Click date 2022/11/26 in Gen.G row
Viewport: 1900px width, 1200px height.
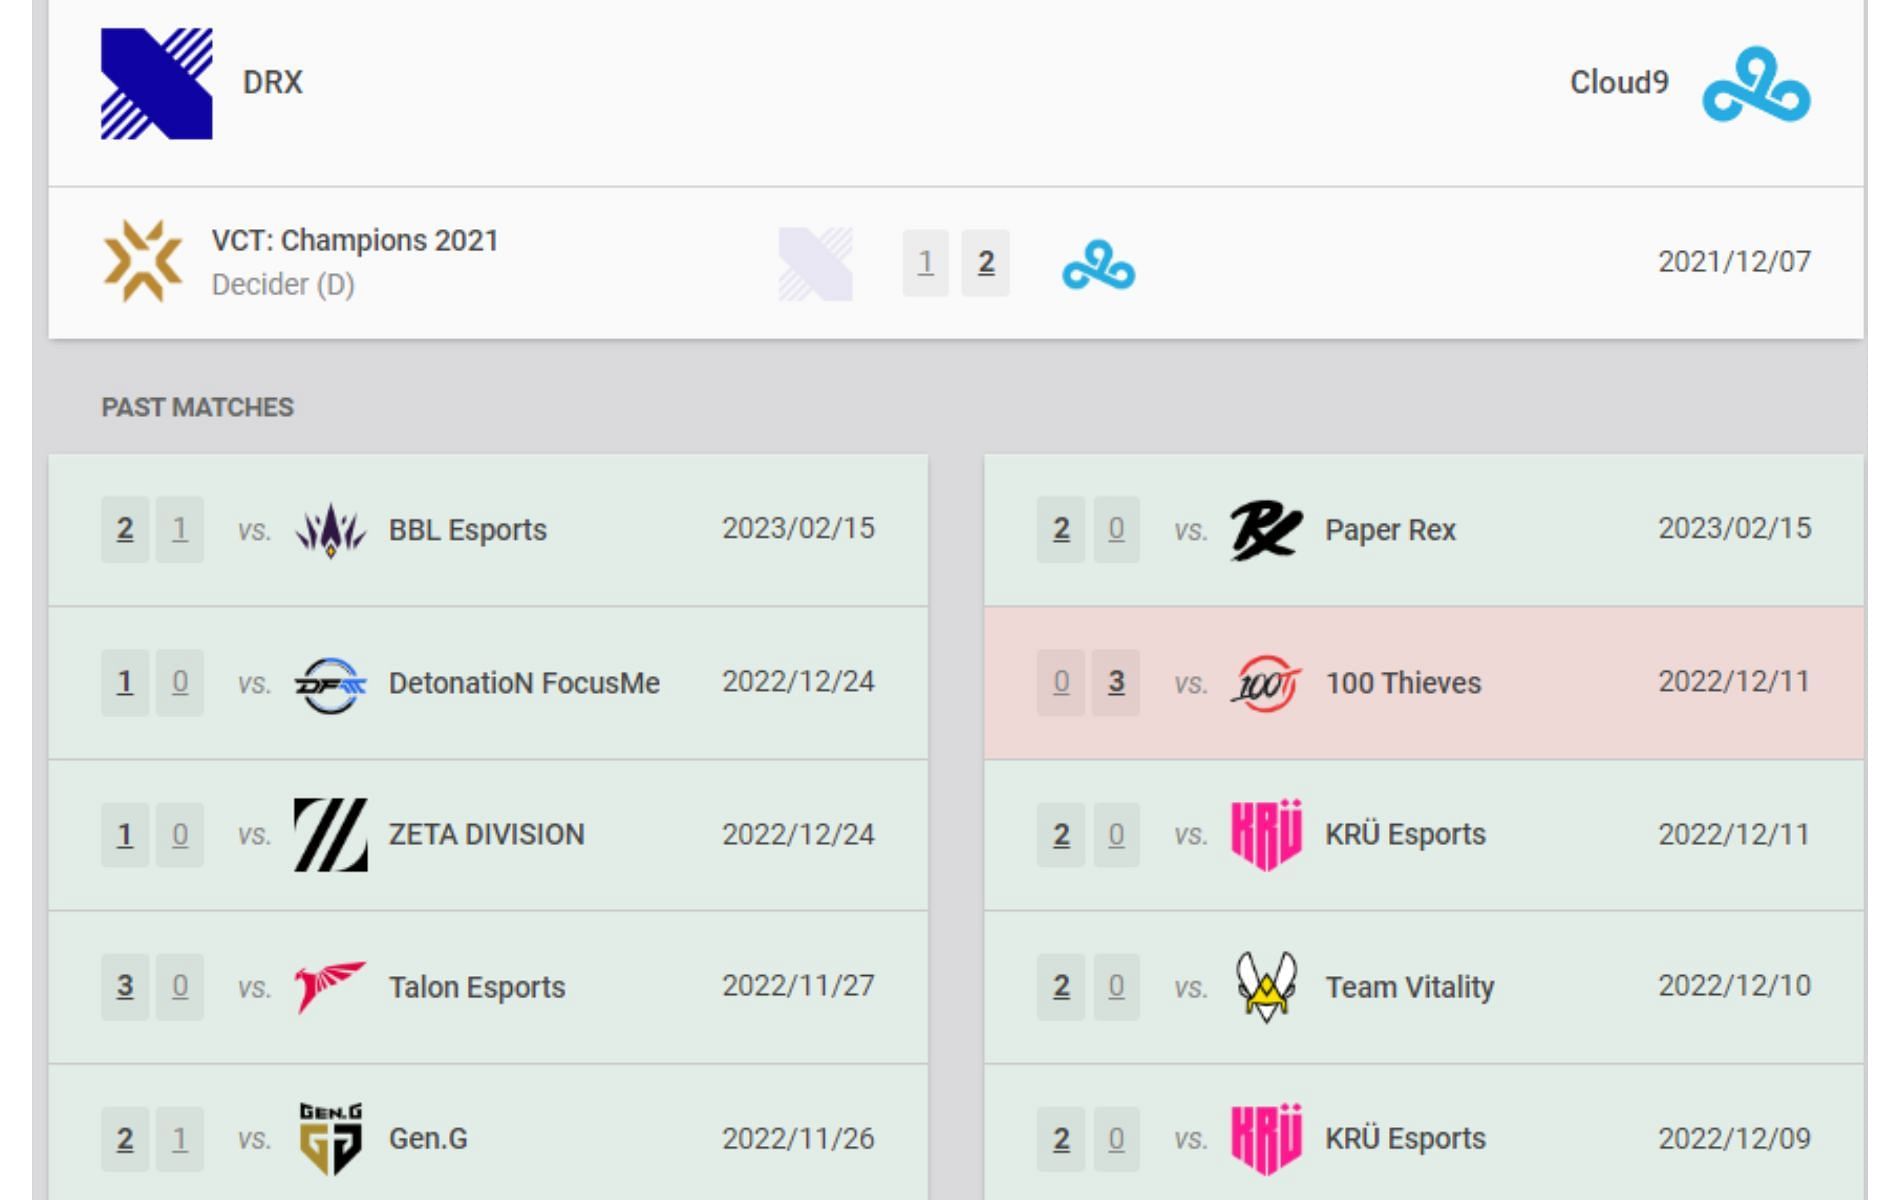point(798,1139)
